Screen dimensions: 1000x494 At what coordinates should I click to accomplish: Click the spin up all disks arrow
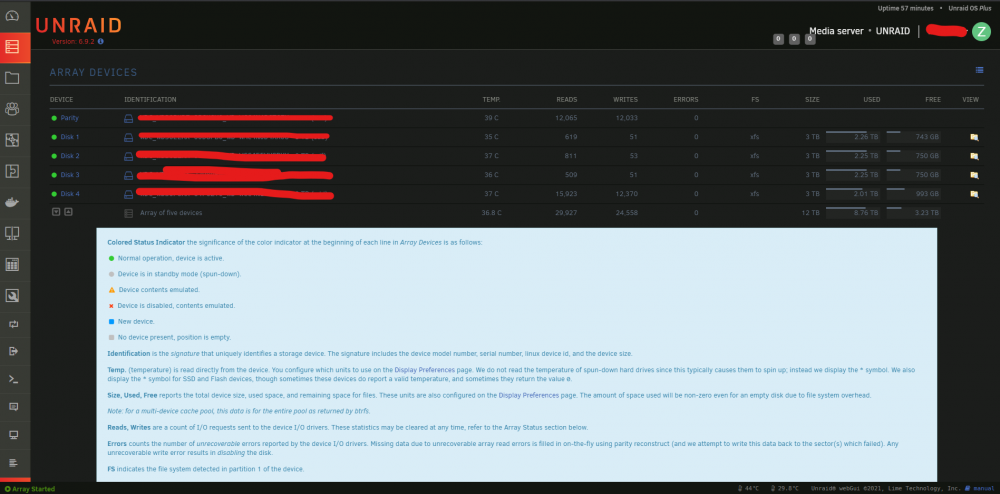68,212
